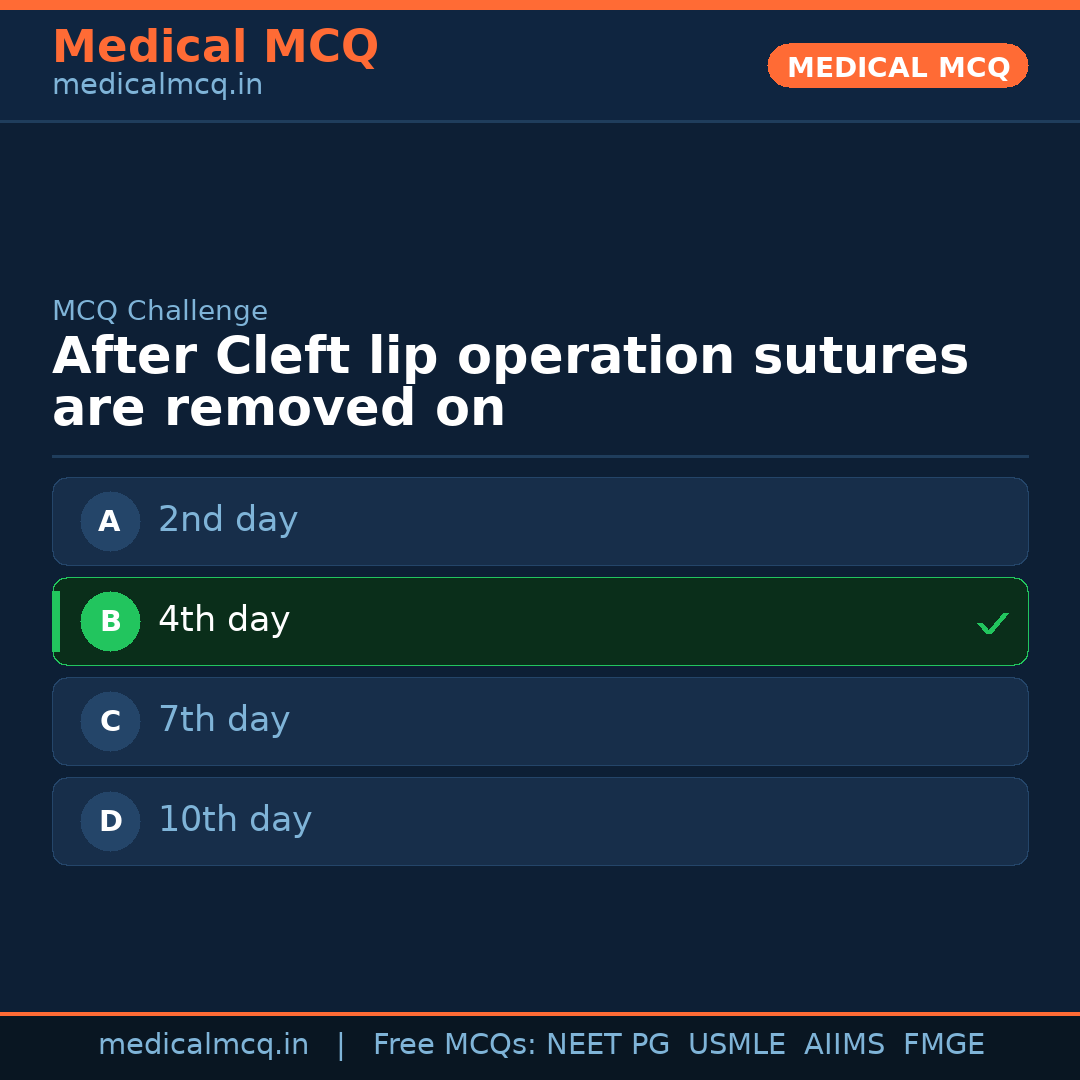The width and height of the screenshot is (1080, 1080).
Task: Select the "2nd day" answer text
Action: (228, 520)
